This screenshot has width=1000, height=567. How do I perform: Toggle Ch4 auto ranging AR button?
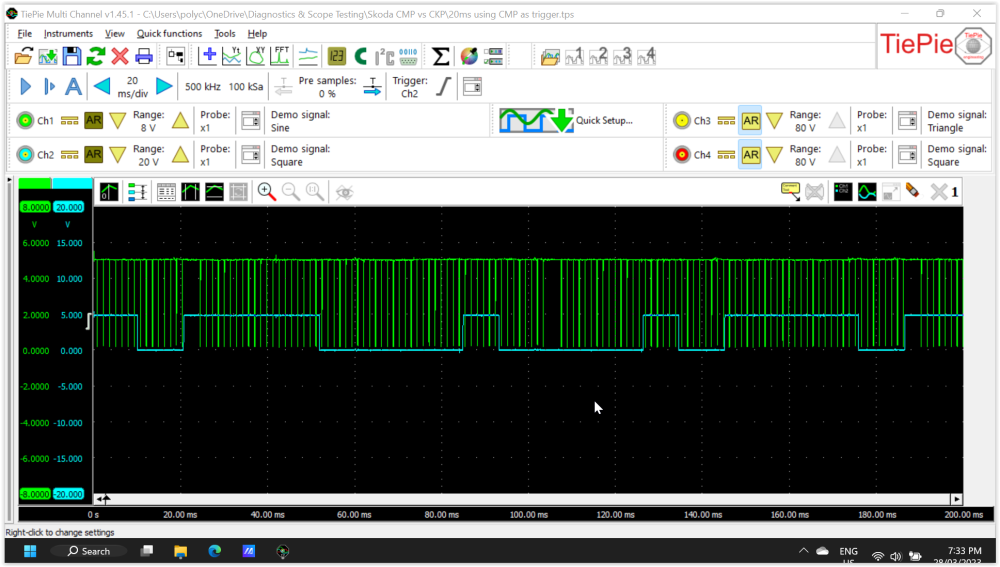point(751,154)
